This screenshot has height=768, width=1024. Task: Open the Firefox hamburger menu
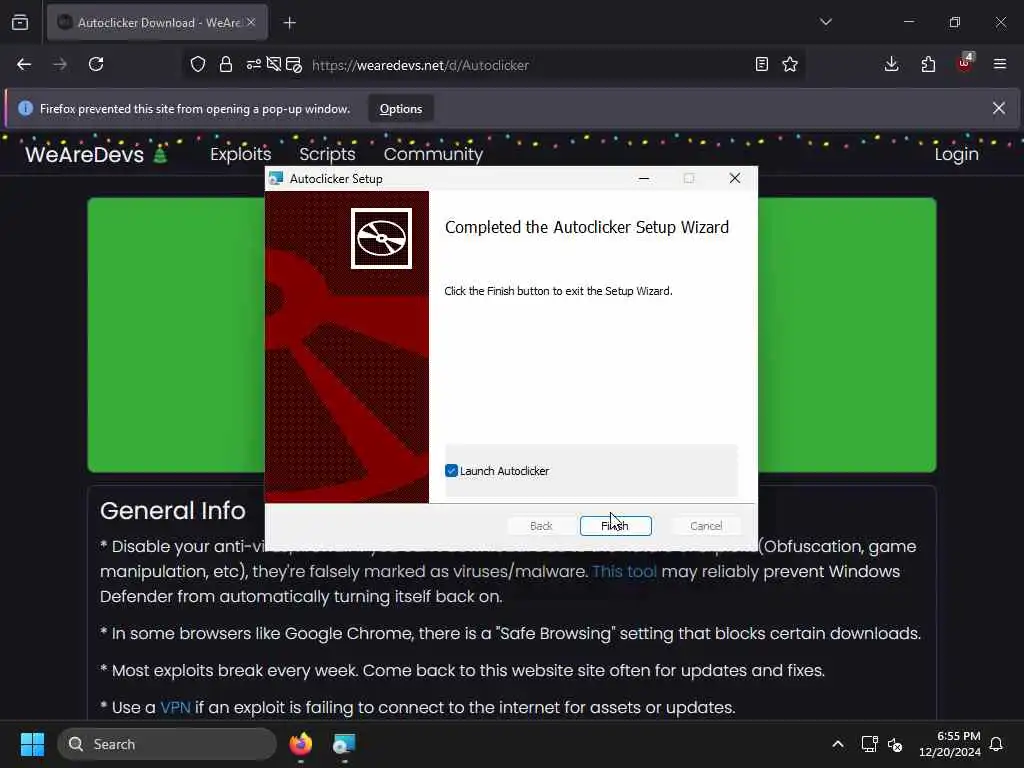[x=1000, y=64]
